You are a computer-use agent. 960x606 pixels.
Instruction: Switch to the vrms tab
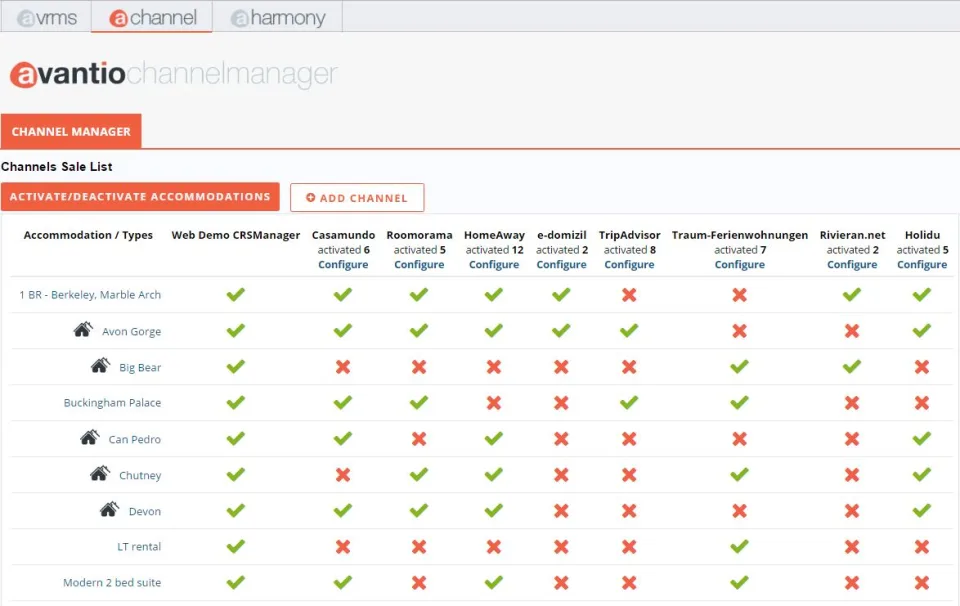47,17
